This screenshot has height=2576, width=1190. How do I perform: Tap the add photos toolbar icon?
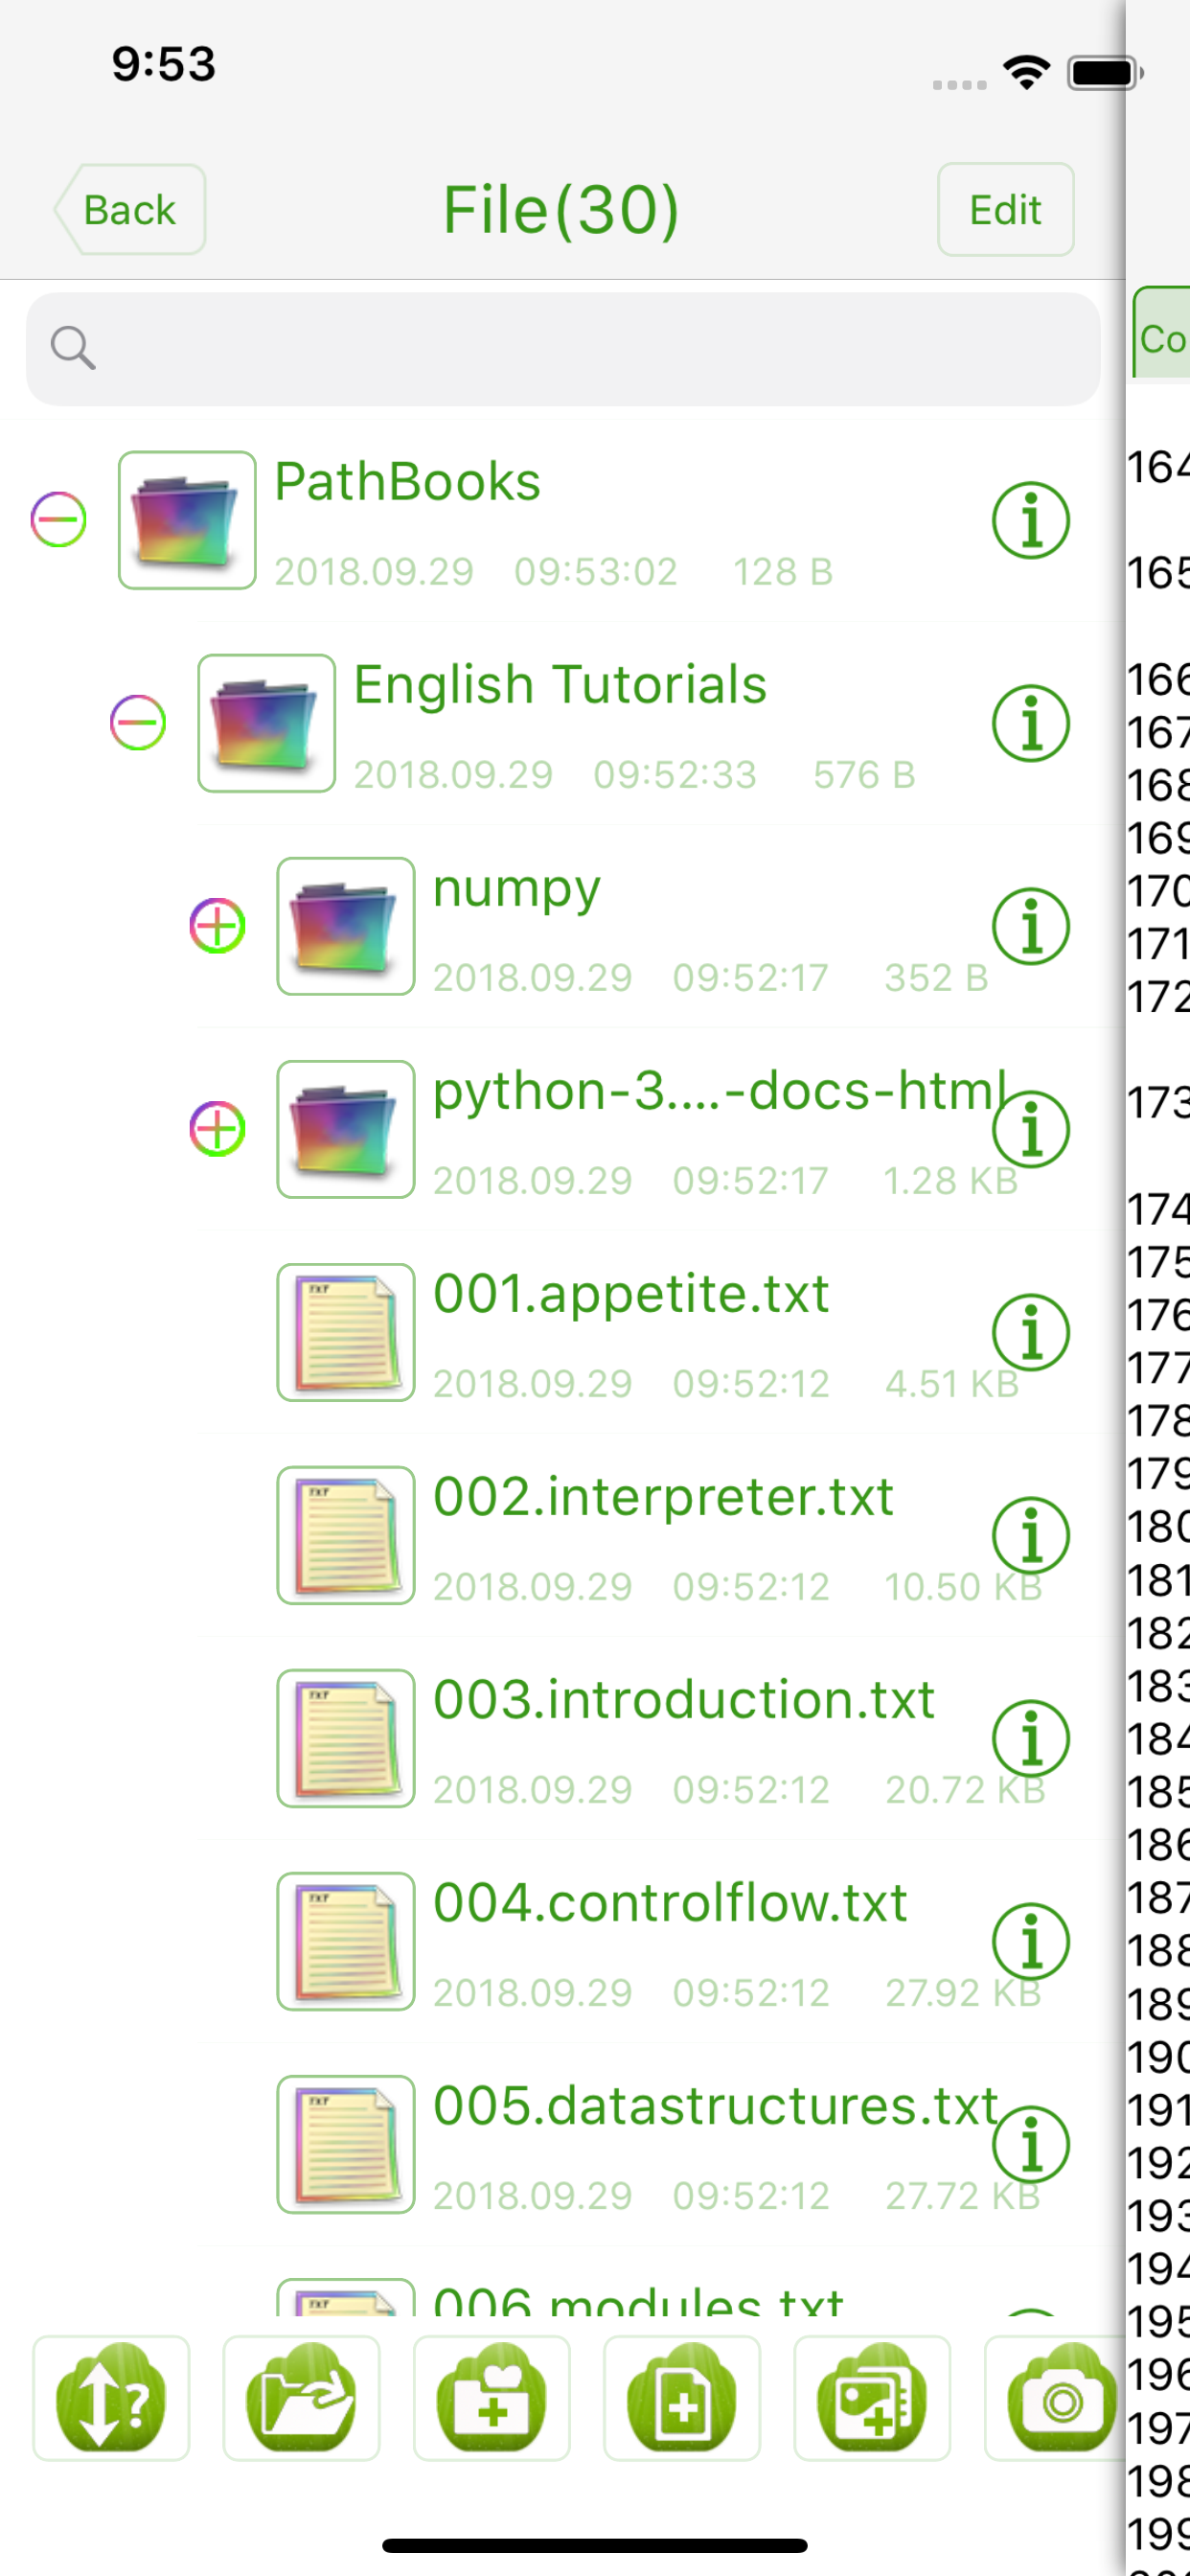872,2398
